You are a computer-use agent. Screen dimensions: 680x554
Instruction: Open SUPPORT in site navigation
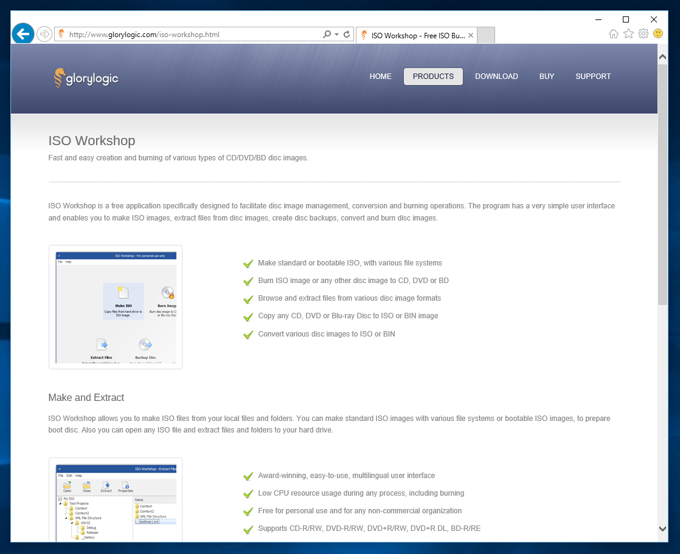pyautogui.click(x=593, y=76)
